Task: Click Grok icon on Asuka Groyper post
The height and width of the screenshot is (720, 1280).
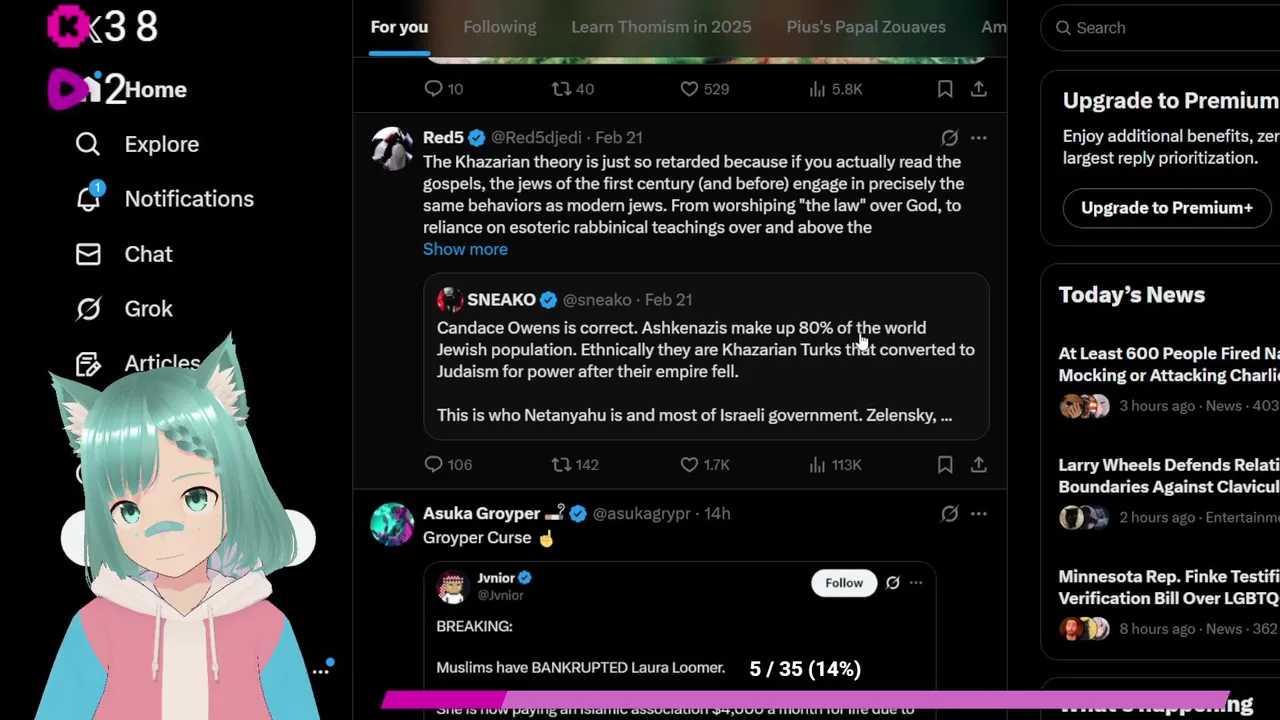Action: tap(949, 514)
